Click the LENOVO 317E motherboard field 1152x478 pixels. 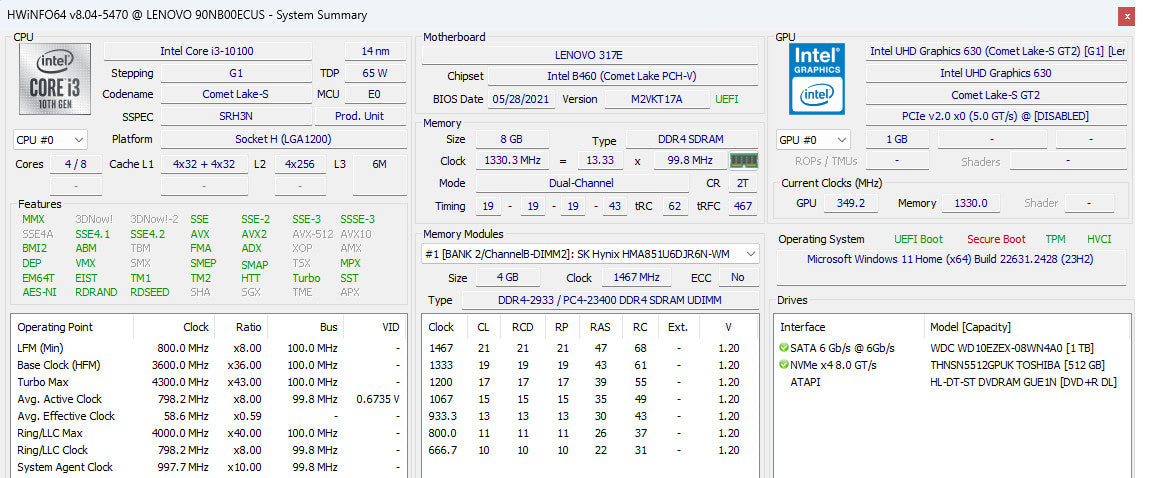[x=590, y=55]
